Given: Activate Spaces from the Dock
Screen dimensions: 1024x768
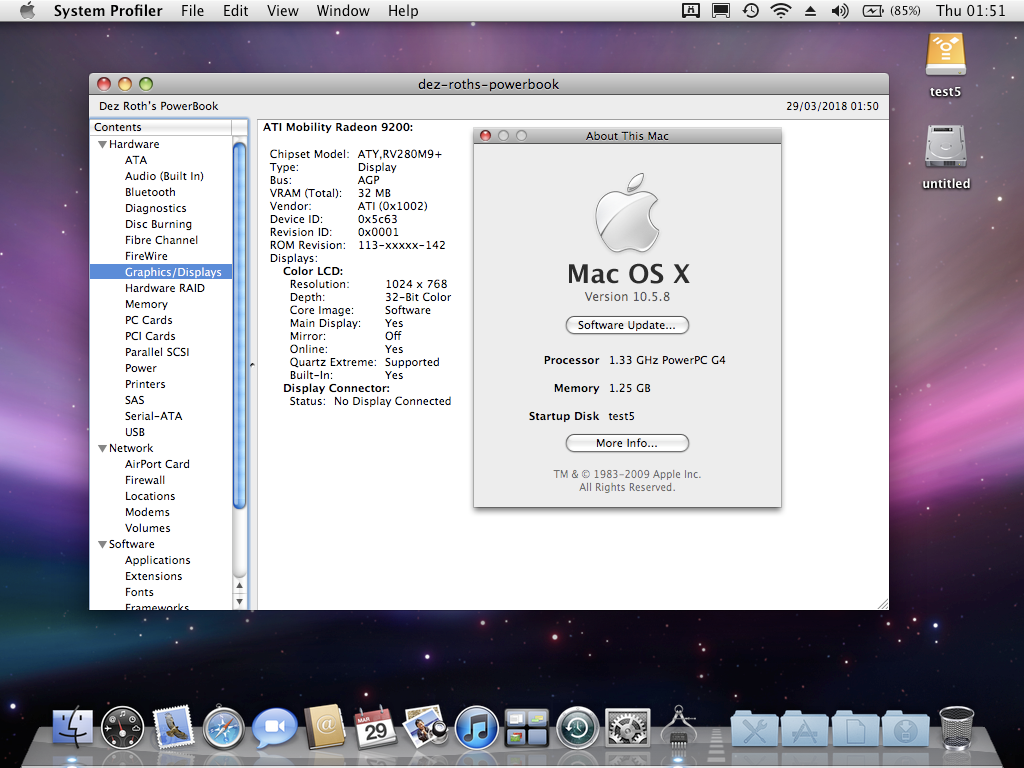Looking at the screenshot, I should point(526,727).
